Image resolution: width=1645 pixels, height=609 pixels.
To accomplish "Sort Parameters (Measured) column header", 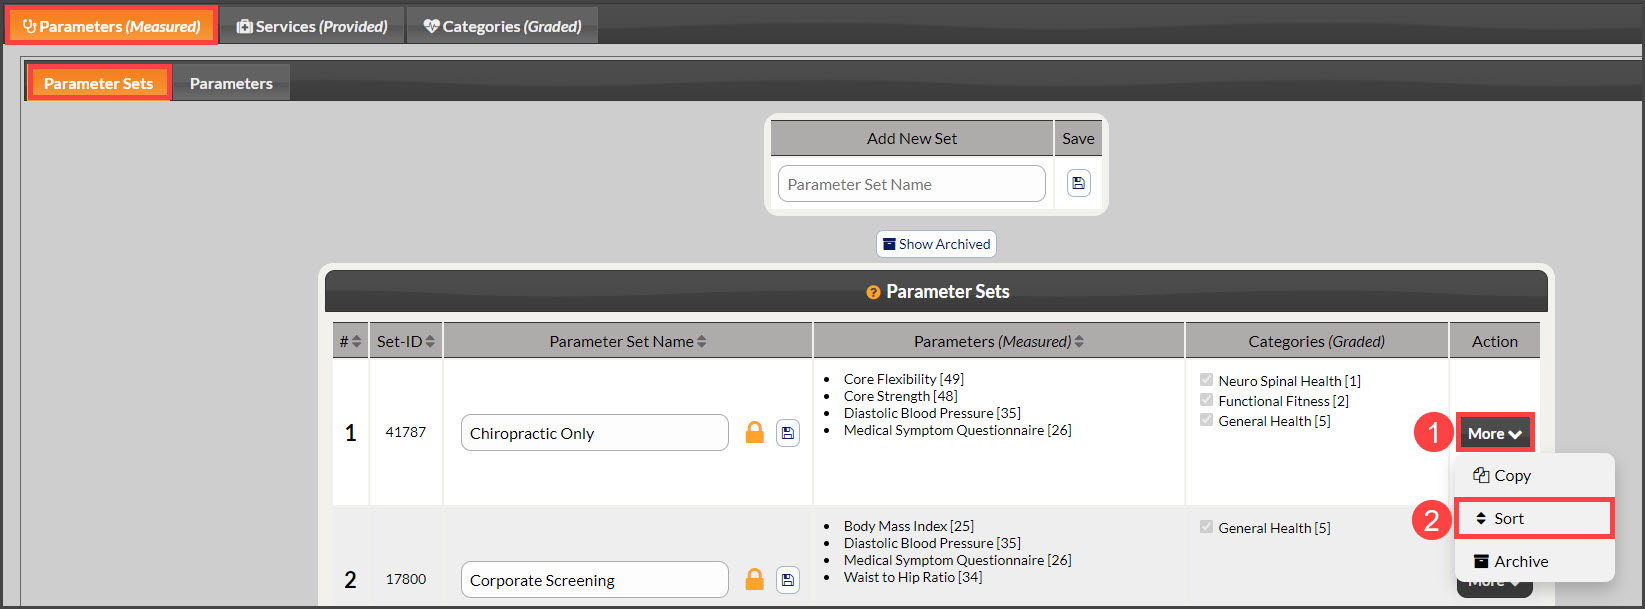I will tap(998, 341).
